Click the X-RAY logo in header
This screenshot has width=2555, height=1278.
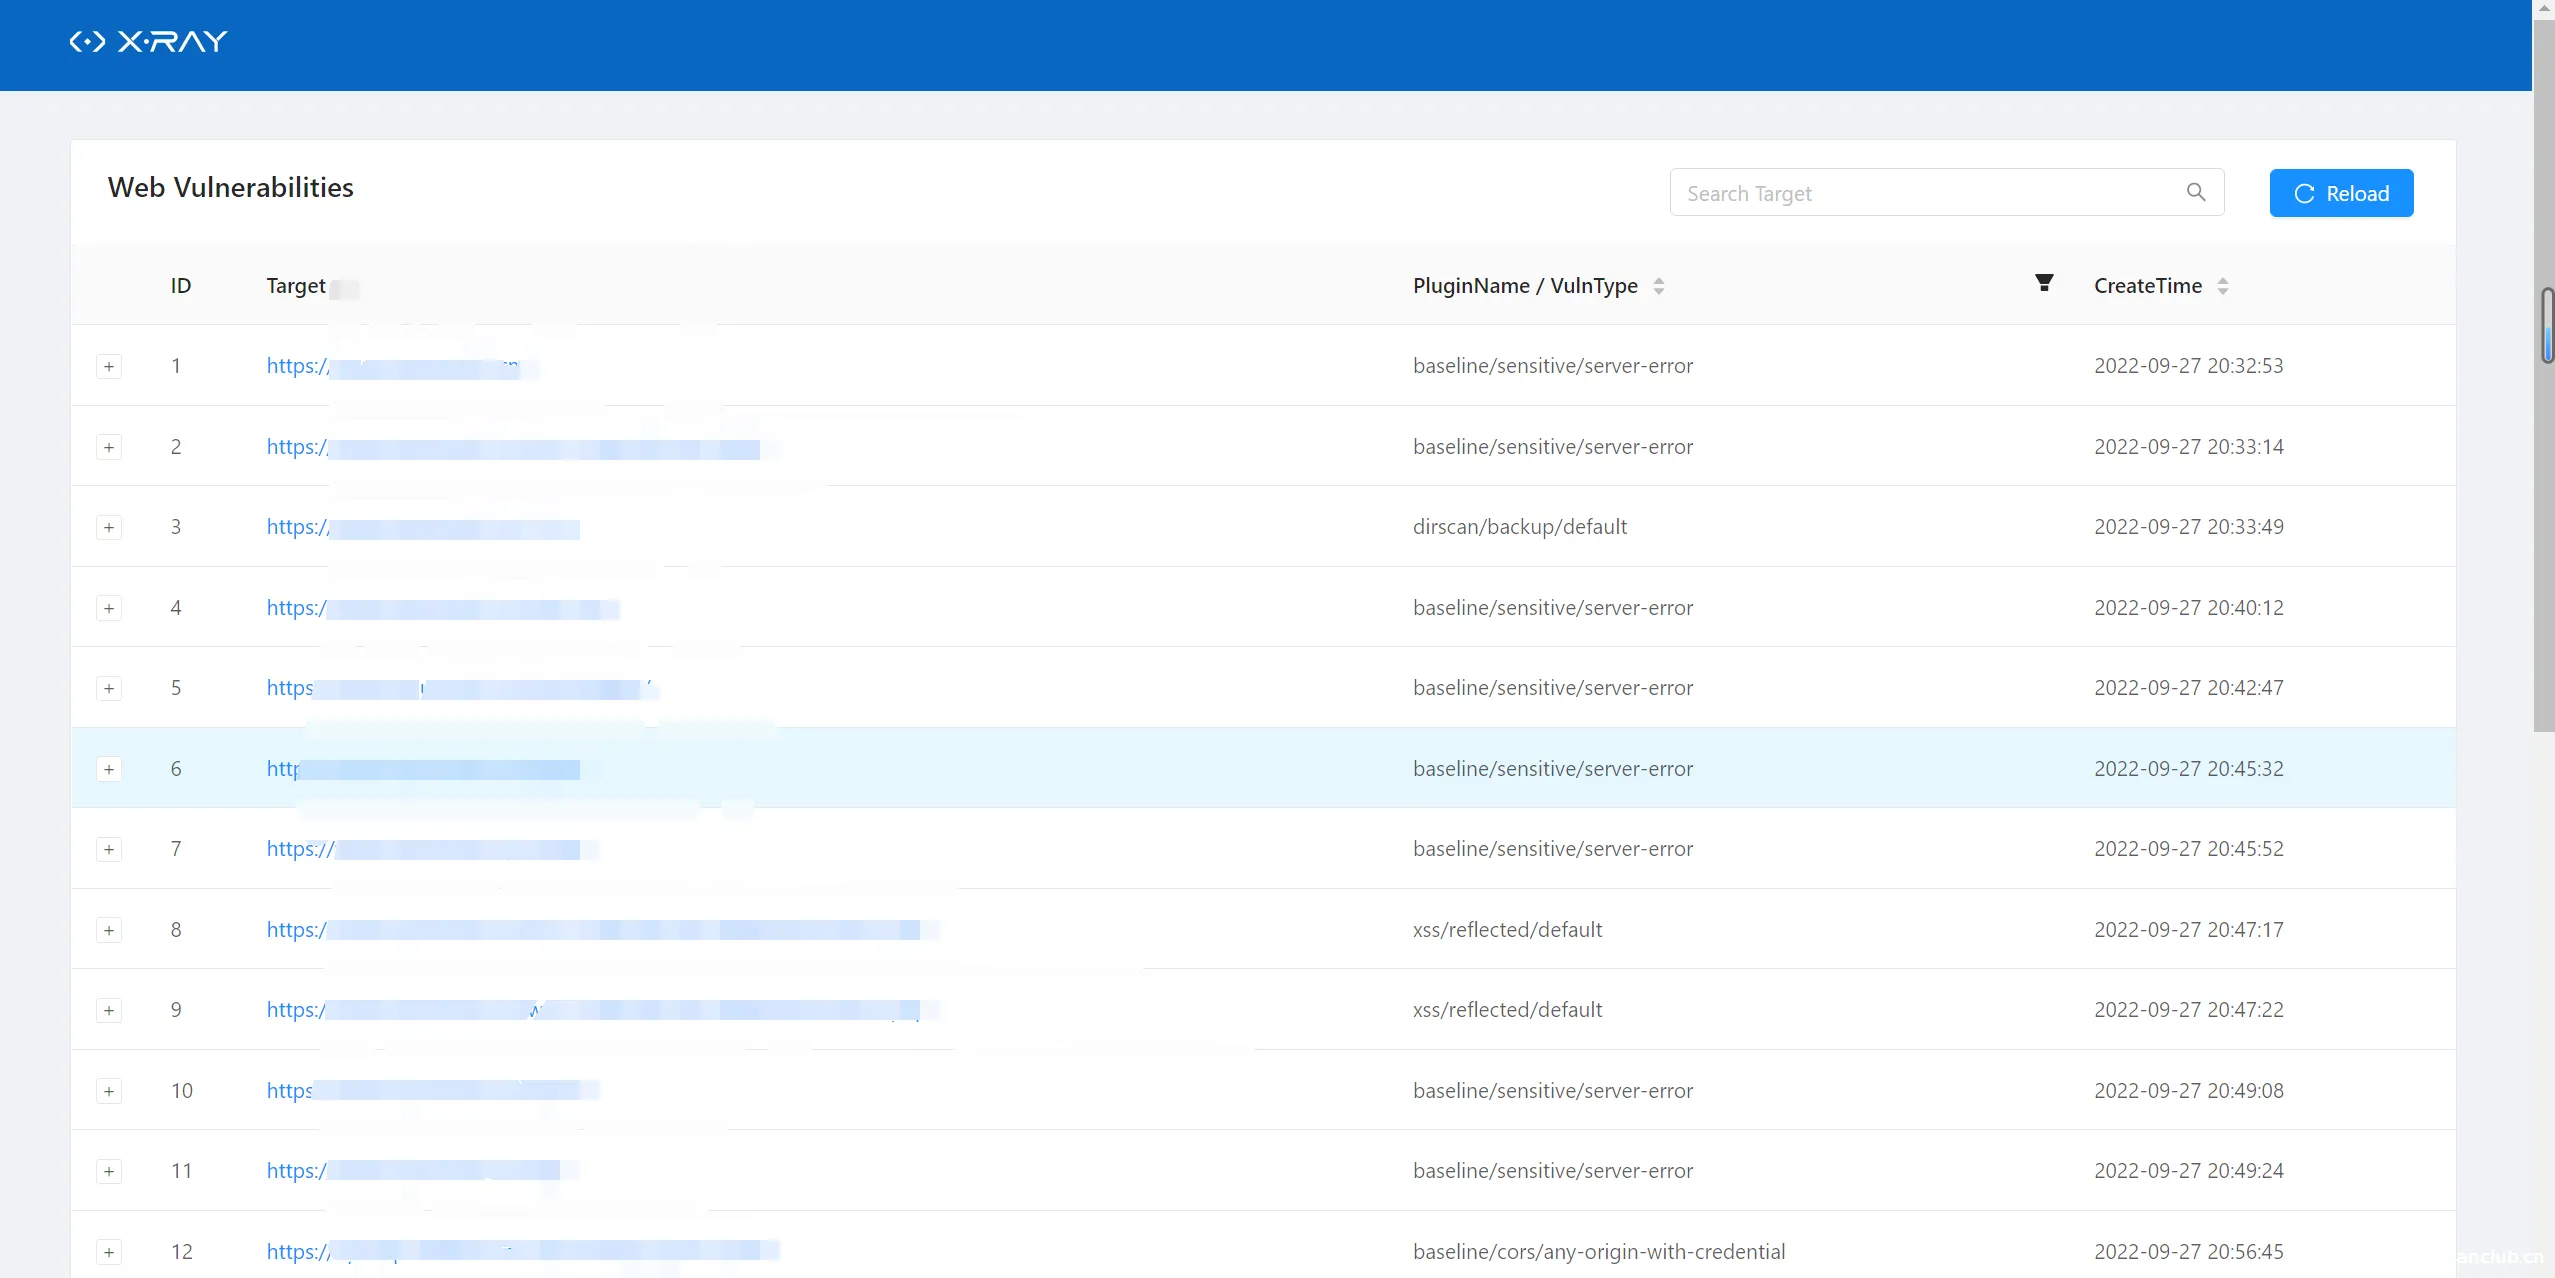[148, 42]
